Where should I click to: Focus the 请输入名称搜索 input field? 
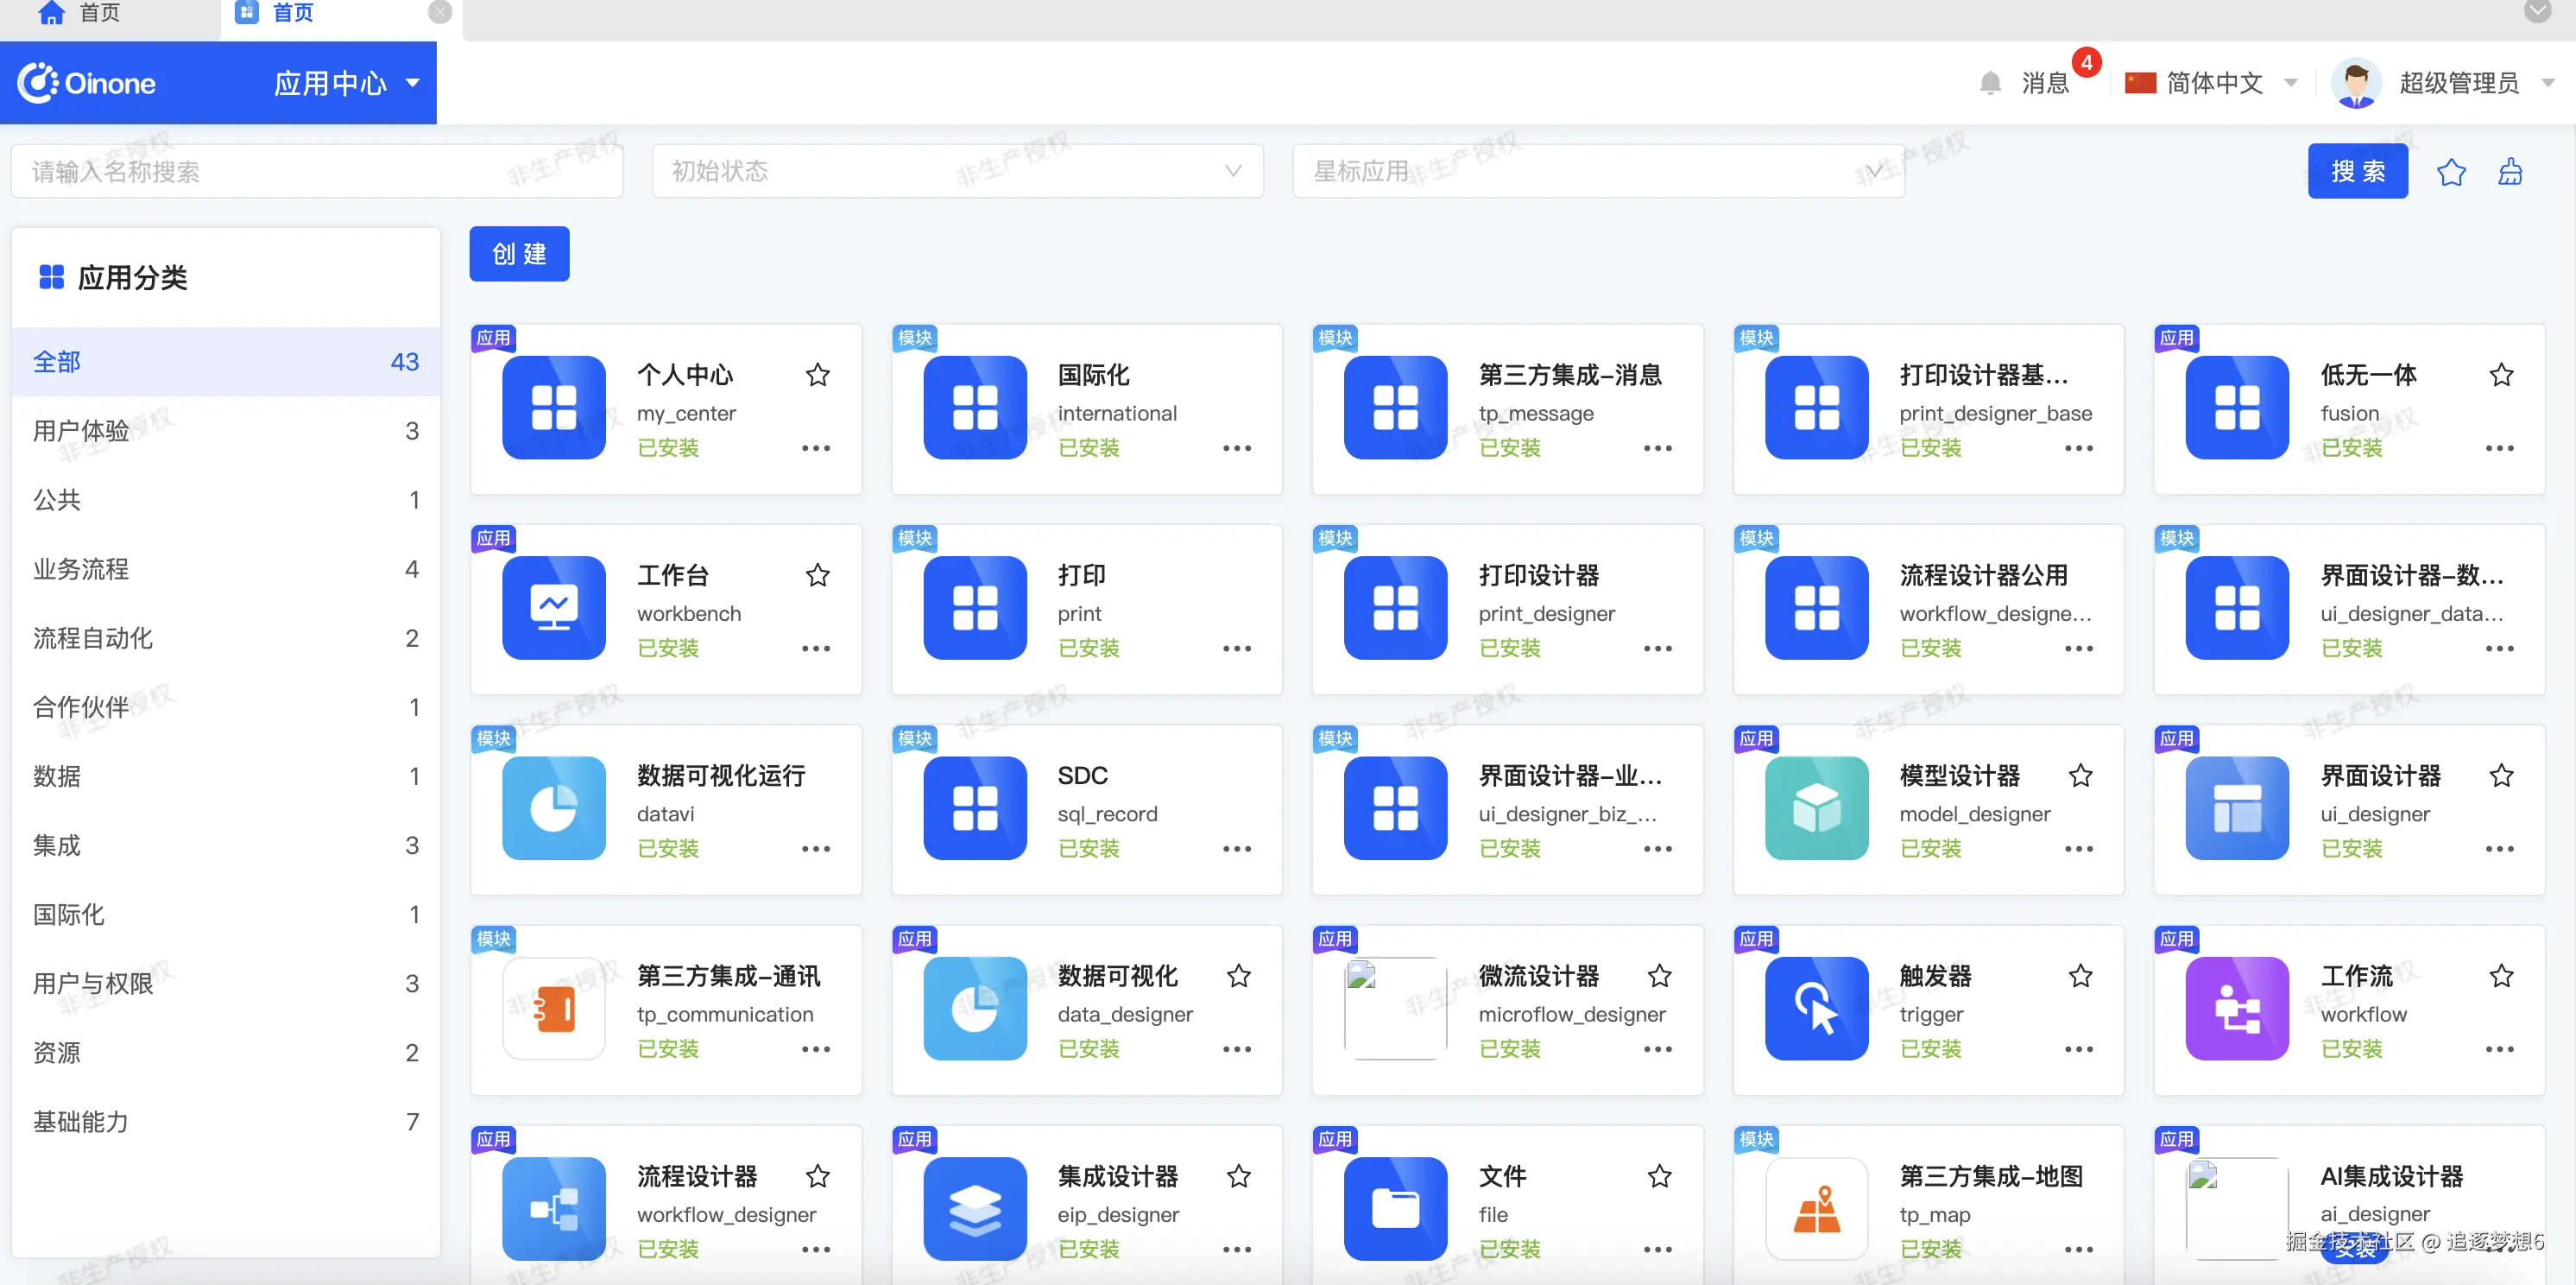coord(316,171)
